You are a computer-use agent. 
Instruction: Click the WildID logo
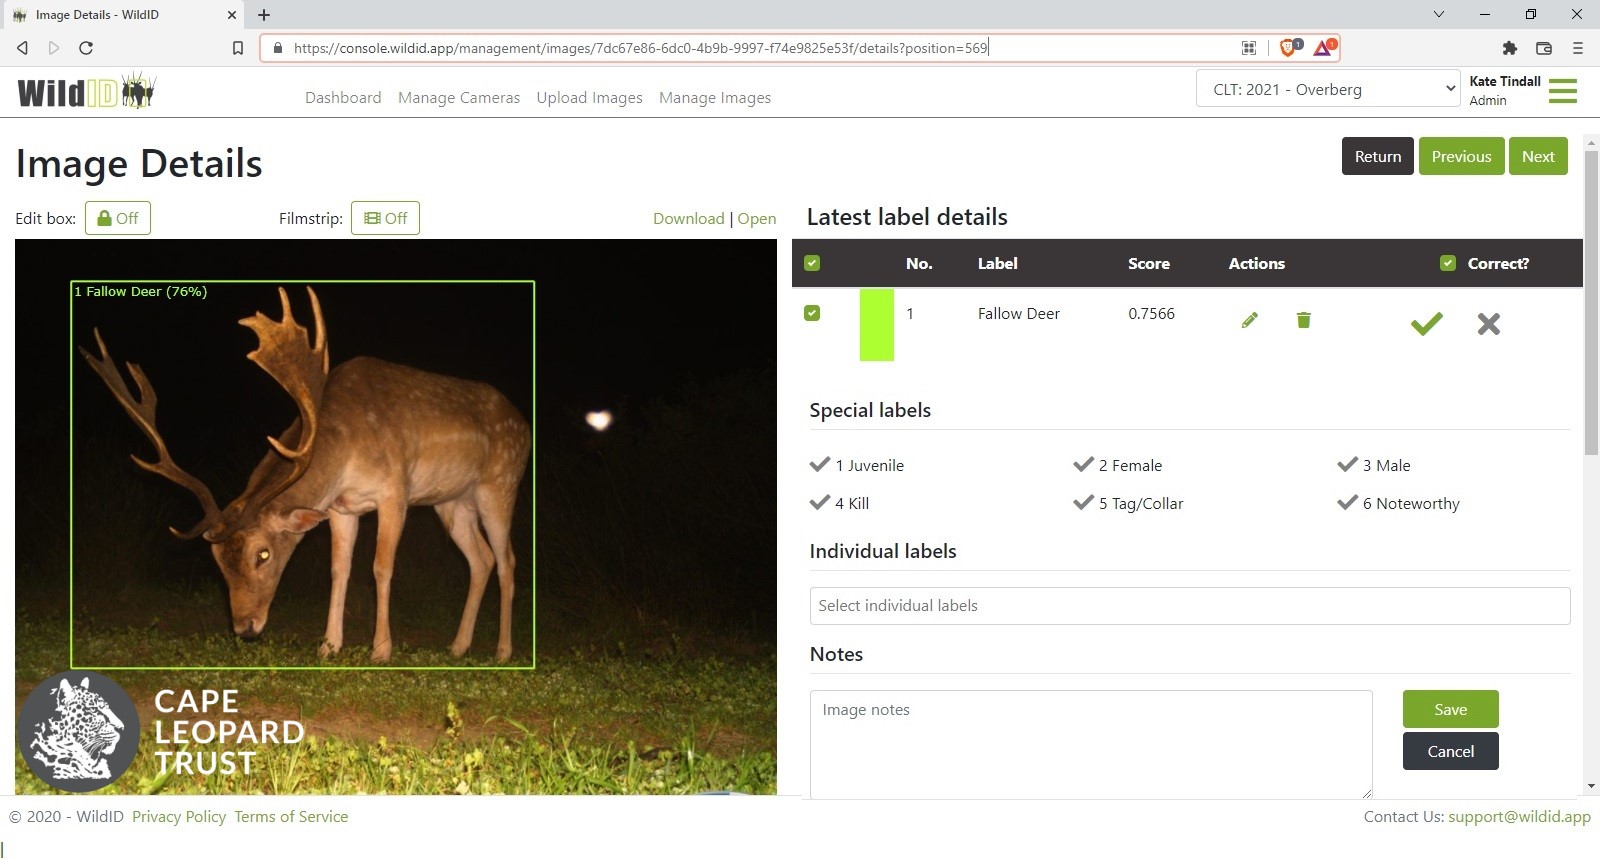[87, 91]
